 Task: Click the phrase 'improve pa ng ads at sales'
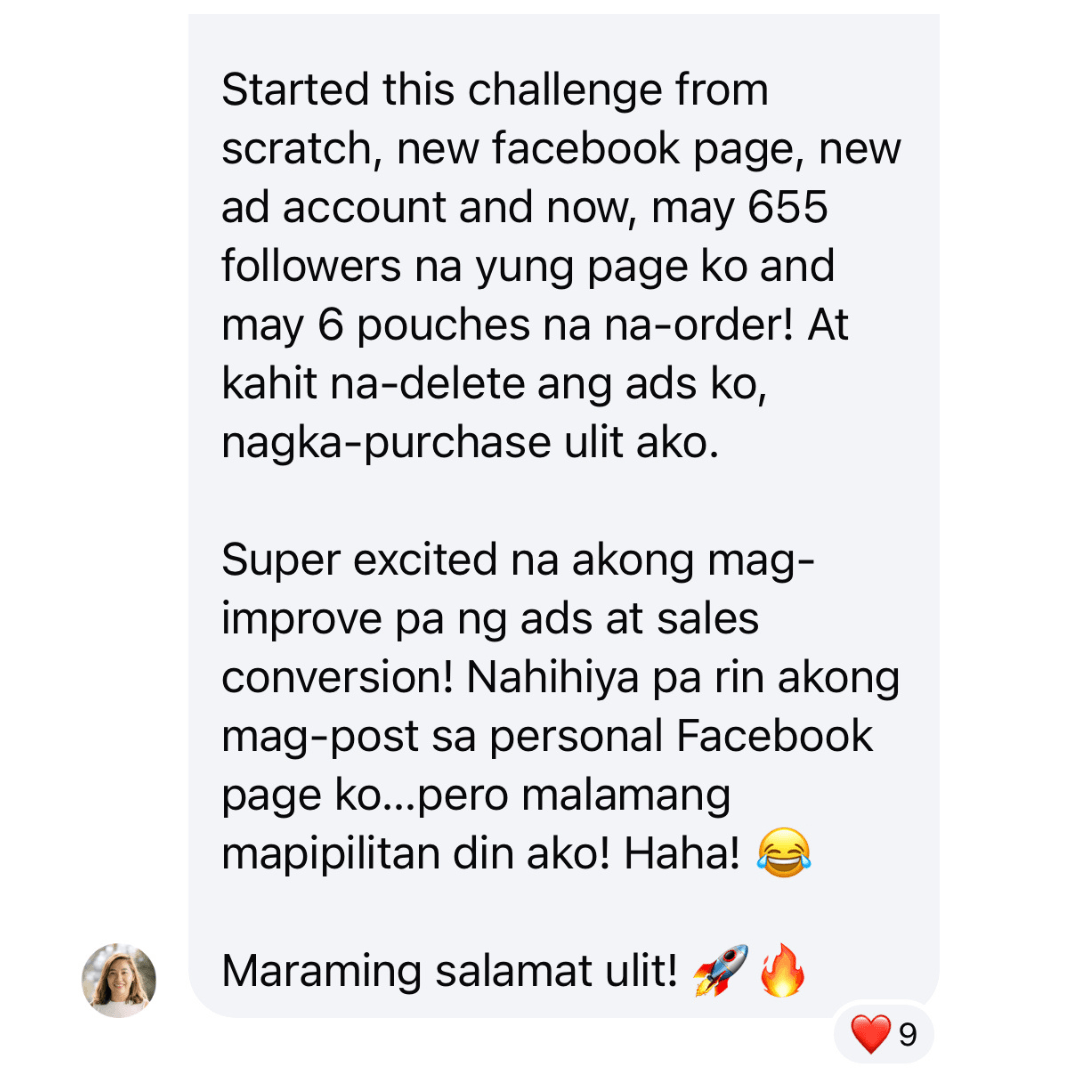[x=490, y=619]
